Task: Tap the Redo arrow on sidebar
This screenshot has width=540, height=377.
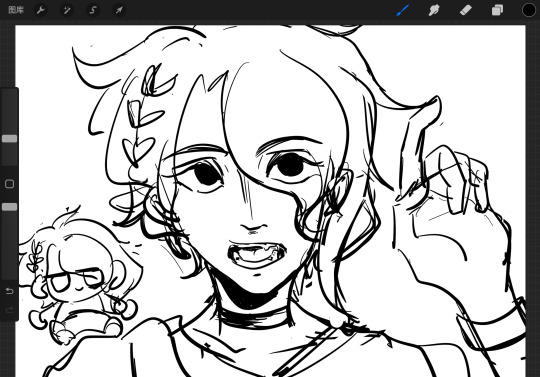Action: 10,310
